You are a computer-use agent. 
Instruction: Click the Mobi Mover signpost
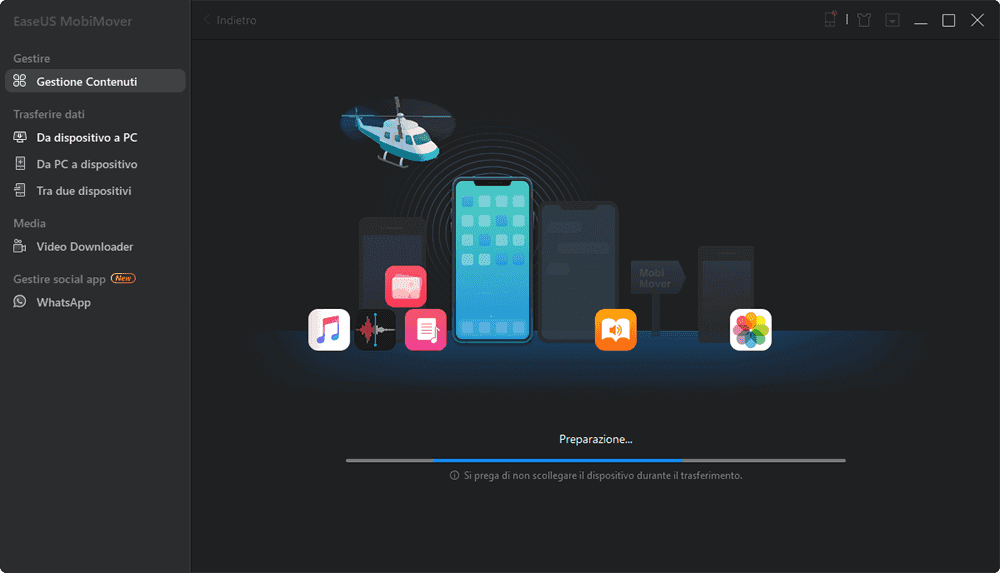(x=658, y=278)
